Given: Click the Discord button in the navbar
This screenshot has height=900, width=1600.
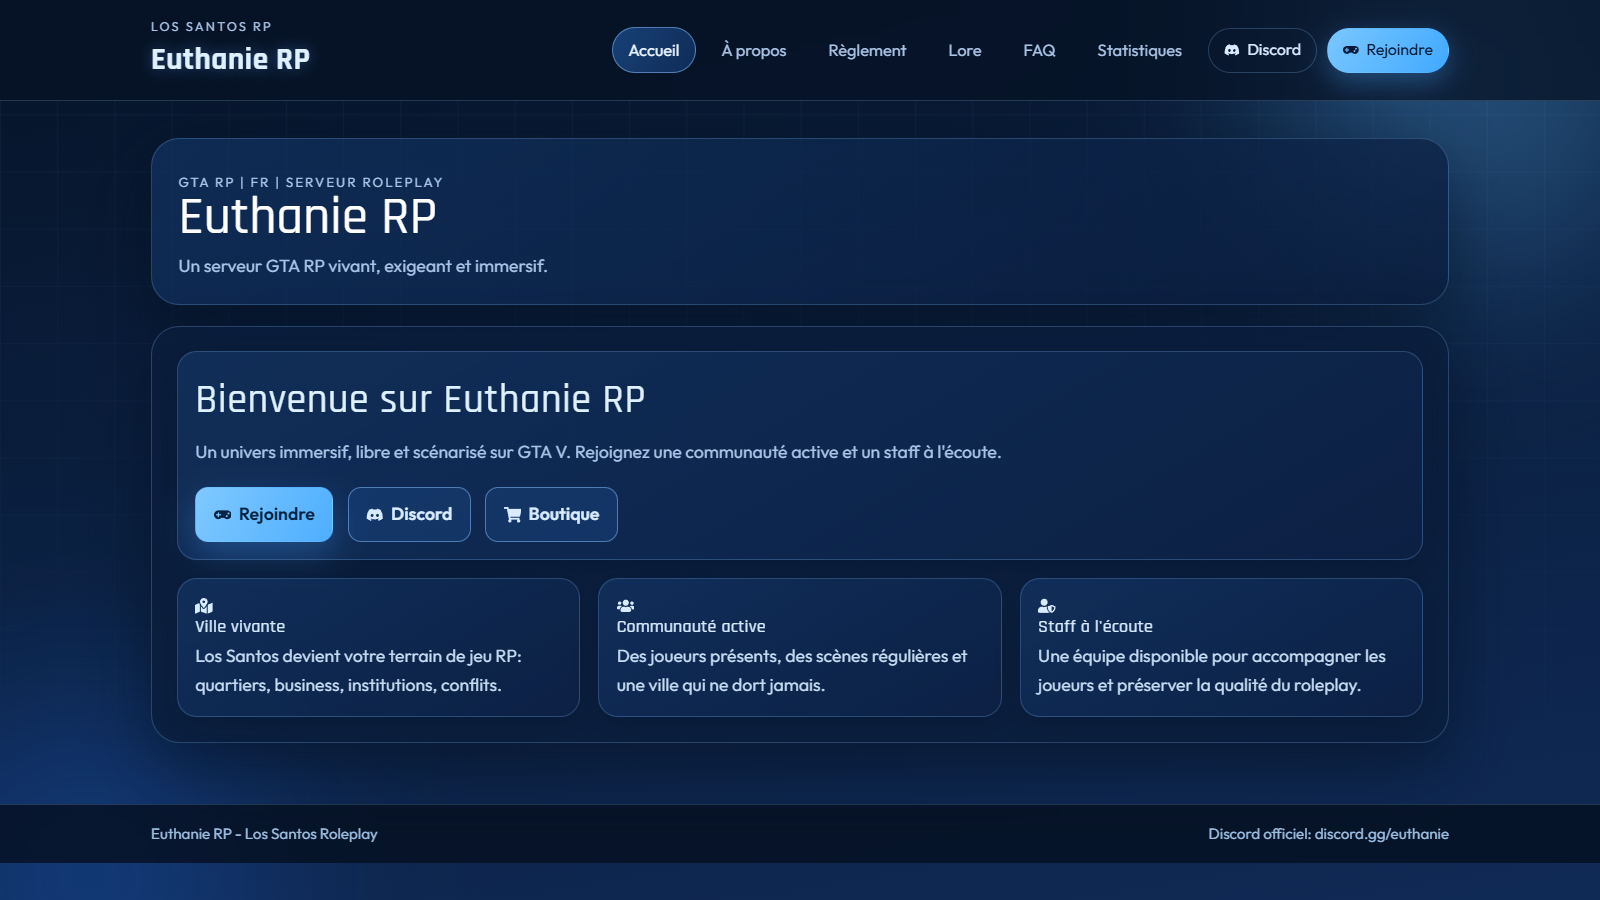Looking at the screenshot, I should [x=1262, y=50].
